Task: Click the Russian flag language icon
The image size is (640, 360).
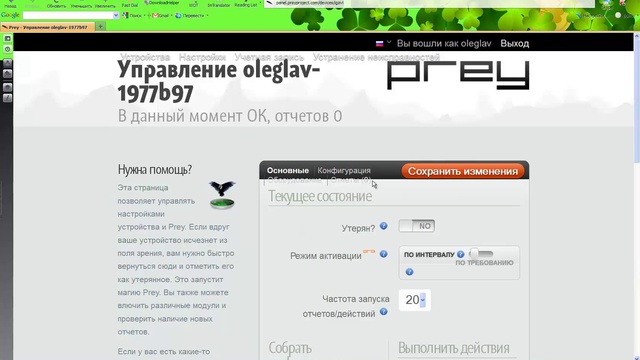Action: coord(379,43)
